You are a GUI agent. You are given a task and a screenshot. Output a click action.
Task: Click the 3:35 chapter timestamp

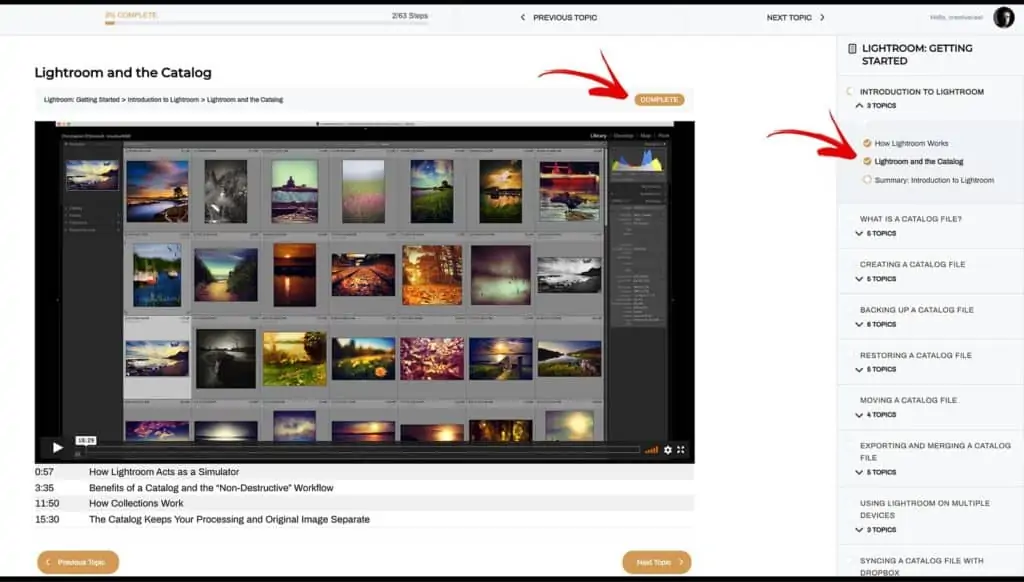44,488
